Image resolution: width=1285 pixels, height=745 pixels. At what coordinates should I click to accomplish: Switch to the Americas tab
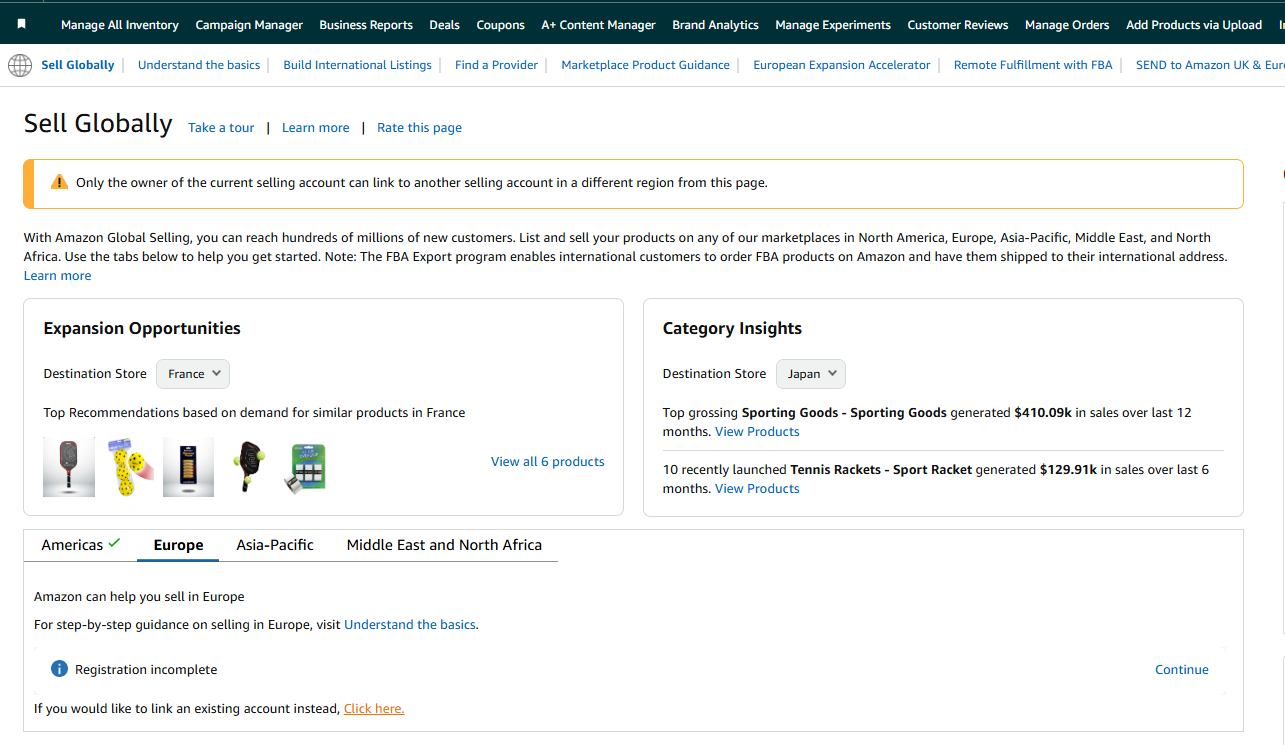[81, 545]
